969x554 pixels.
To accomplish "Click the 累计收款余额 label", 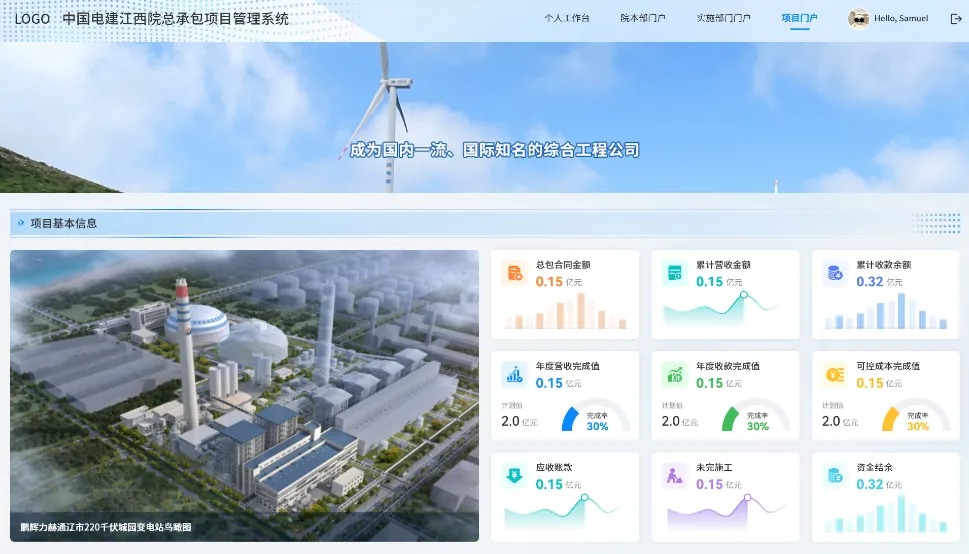I will click(x=884, y=265).
